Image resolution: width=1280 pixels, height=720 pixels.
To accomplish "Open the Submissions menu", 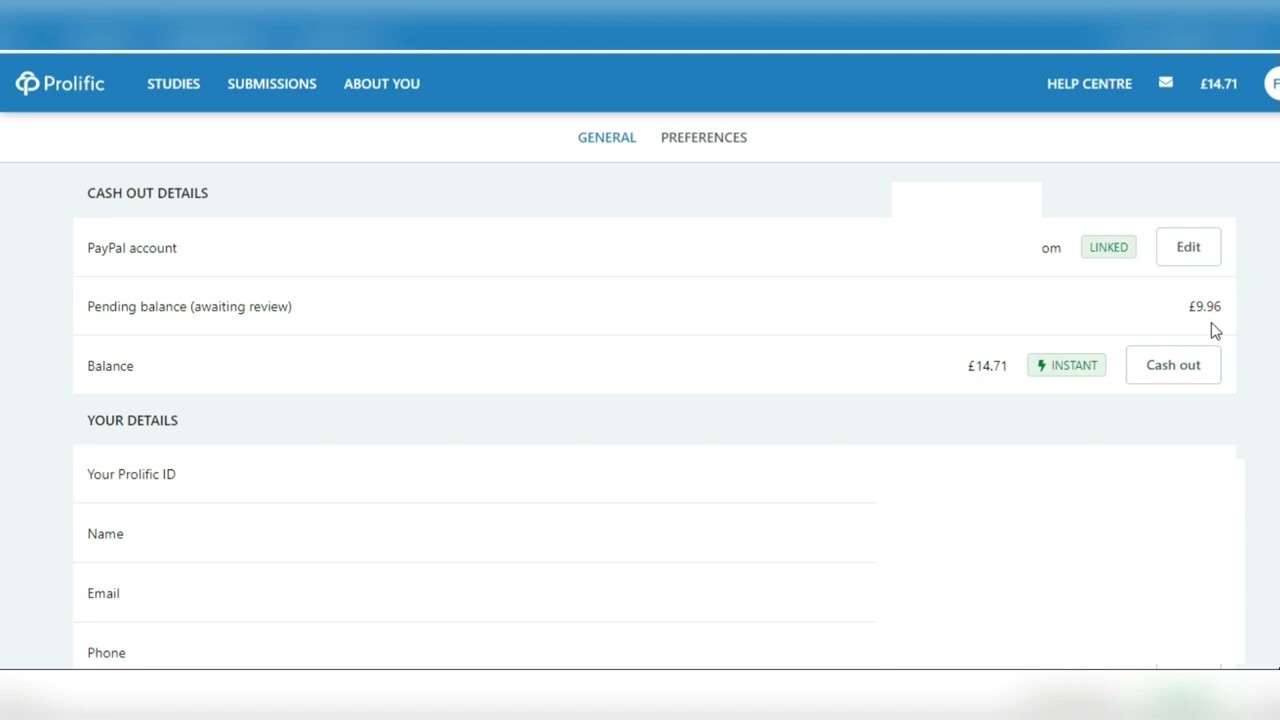I will [272, 84].
